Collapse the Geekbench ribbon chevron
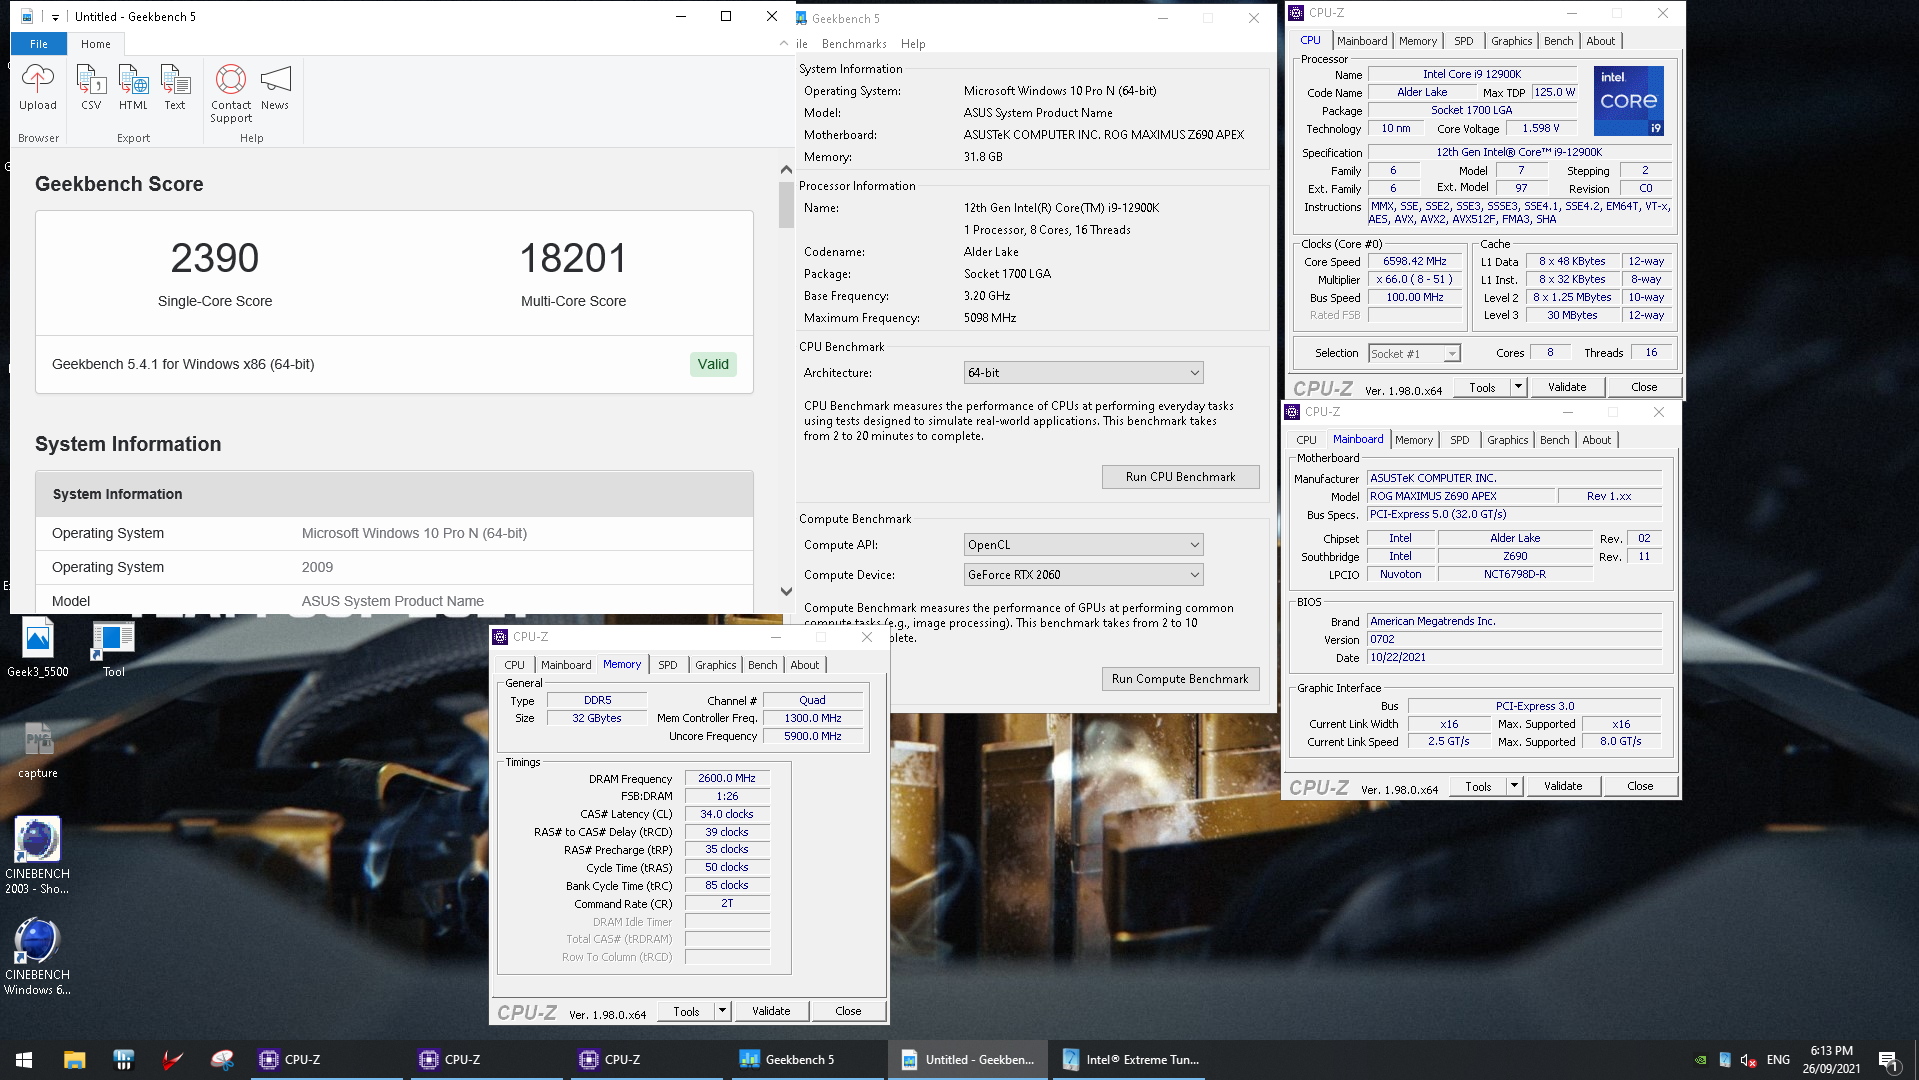This screenshot has width=1919, height=1080. pyautogui.click(x=784, y=44)
